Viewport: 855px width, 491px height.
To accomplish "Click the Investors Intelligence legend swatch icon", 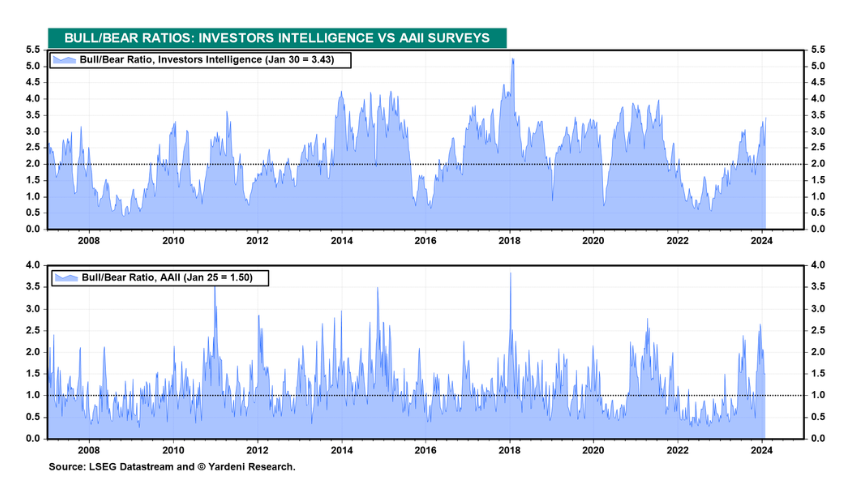I will 64,59.
